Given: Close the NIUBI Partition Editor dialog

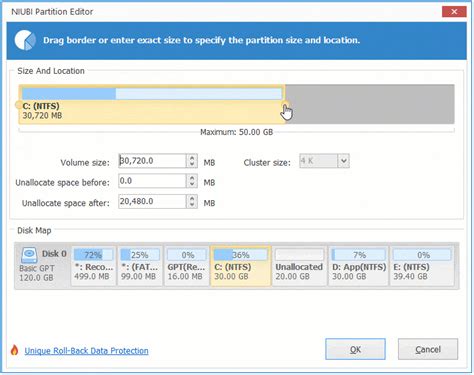Looking at the screenshot, I should click(454, 12).
